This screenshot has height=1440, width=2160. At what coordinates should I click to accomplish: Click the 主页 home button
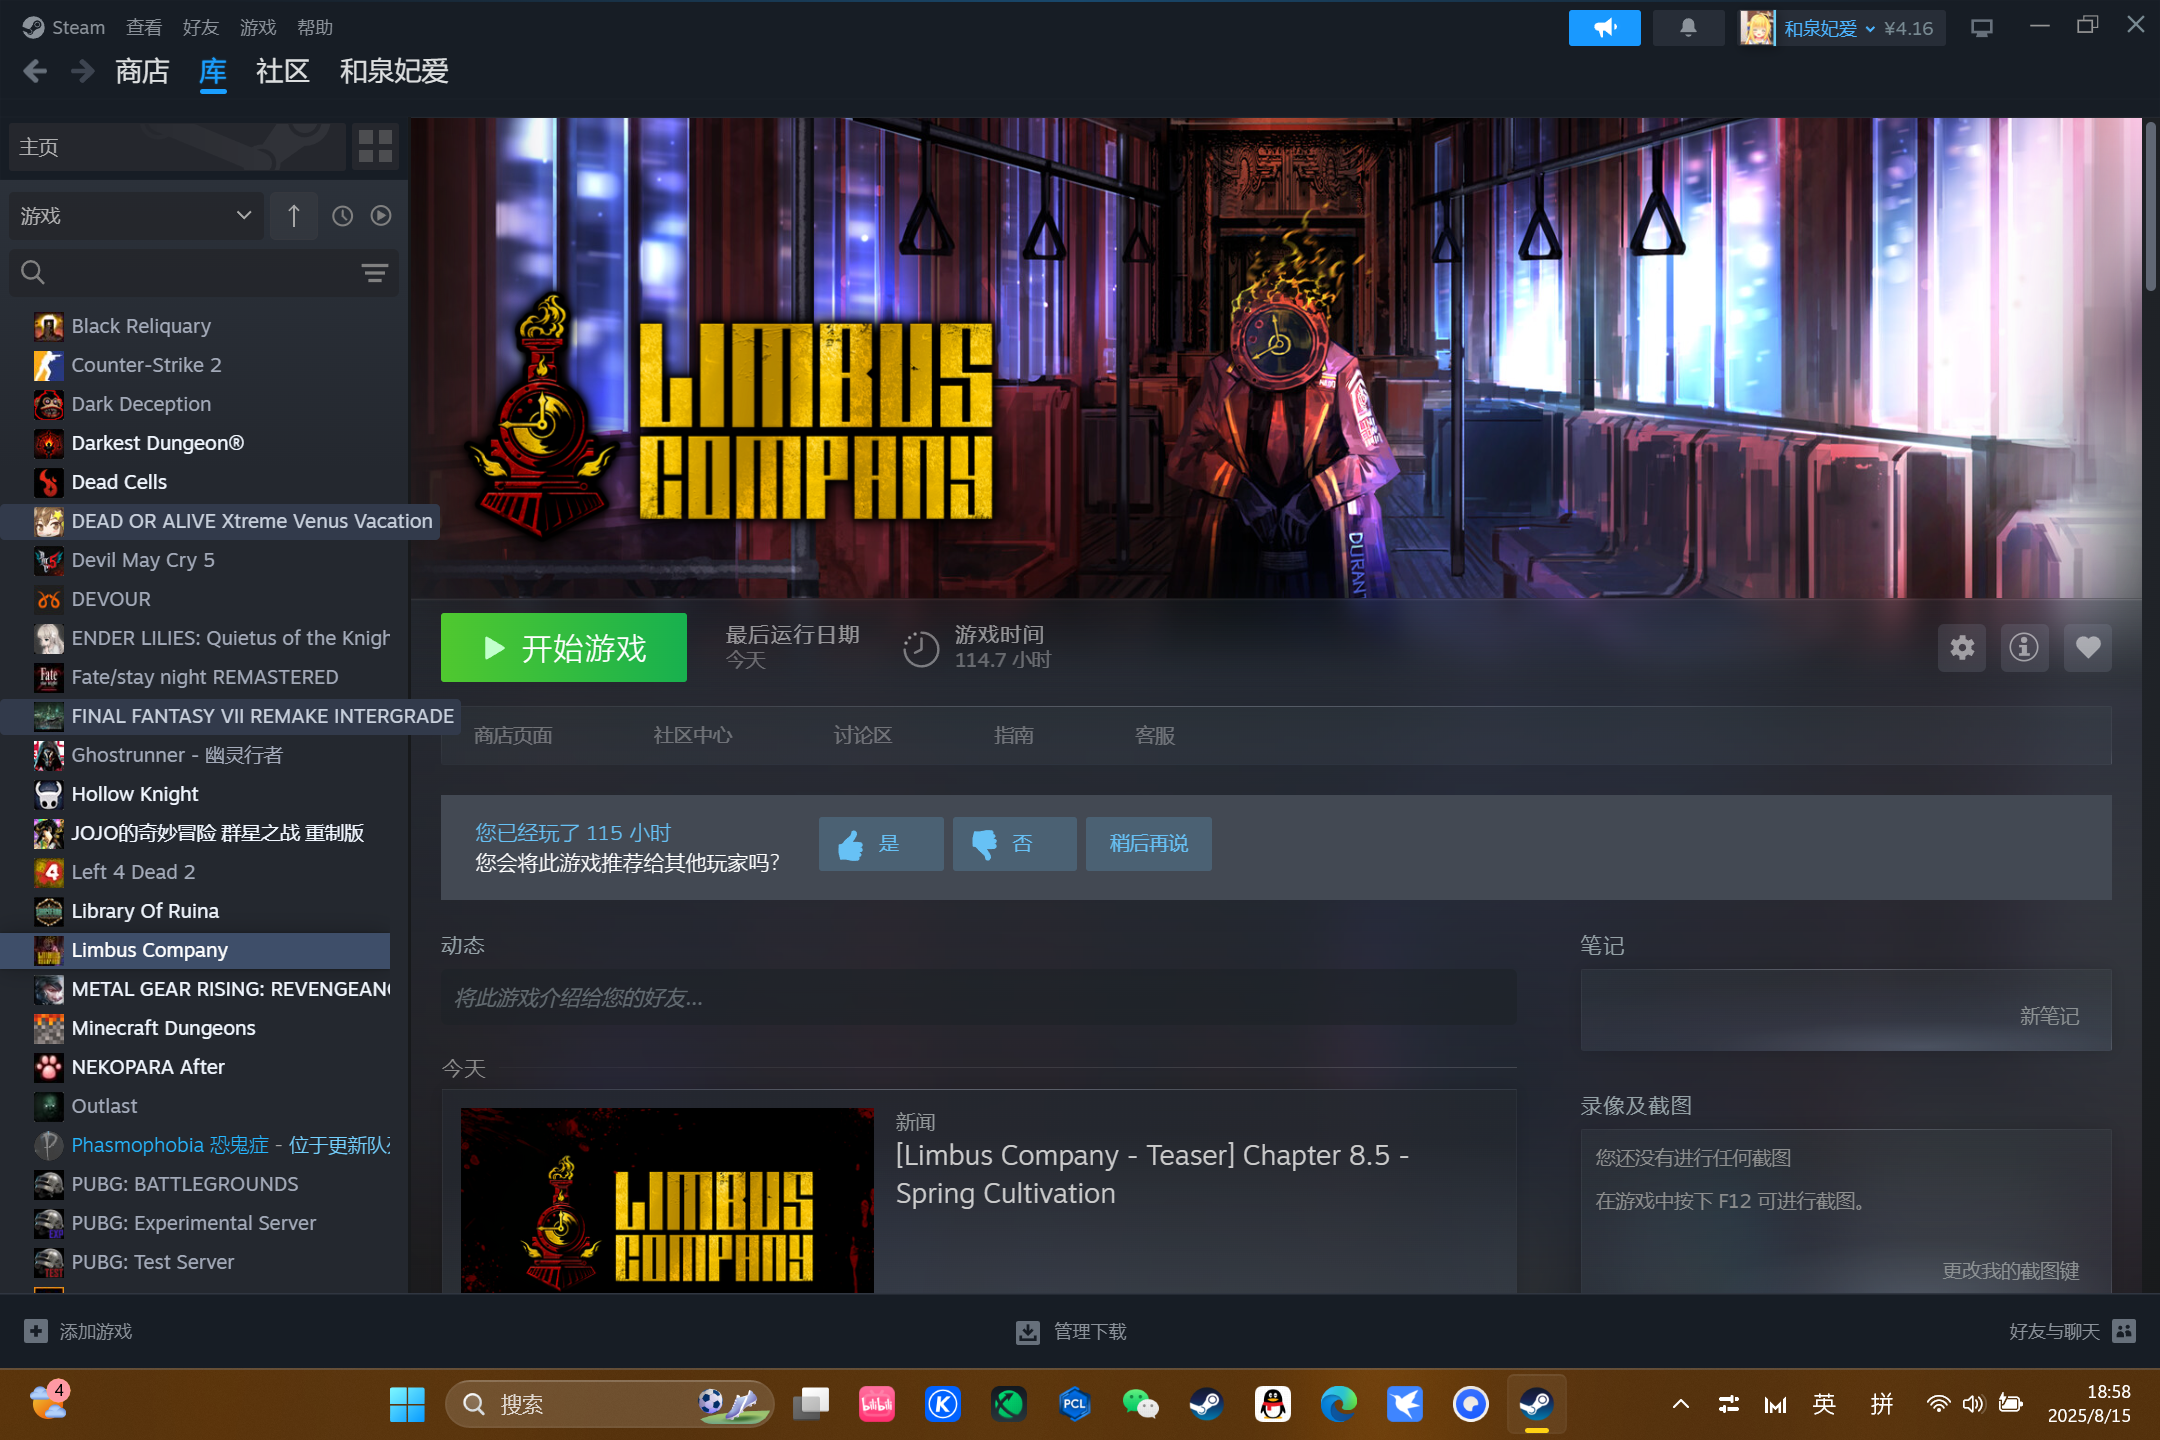point(177,147)
